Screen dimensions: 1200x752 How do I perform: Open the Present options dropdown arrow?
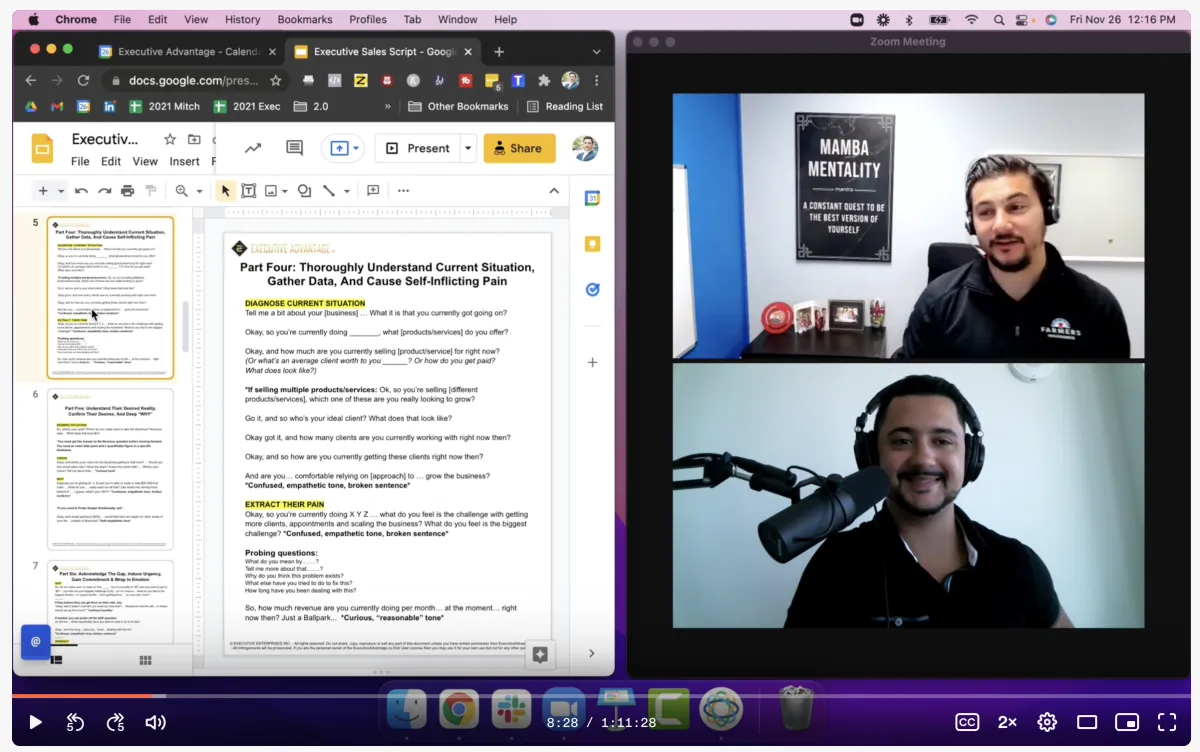[x=468, y=148]
